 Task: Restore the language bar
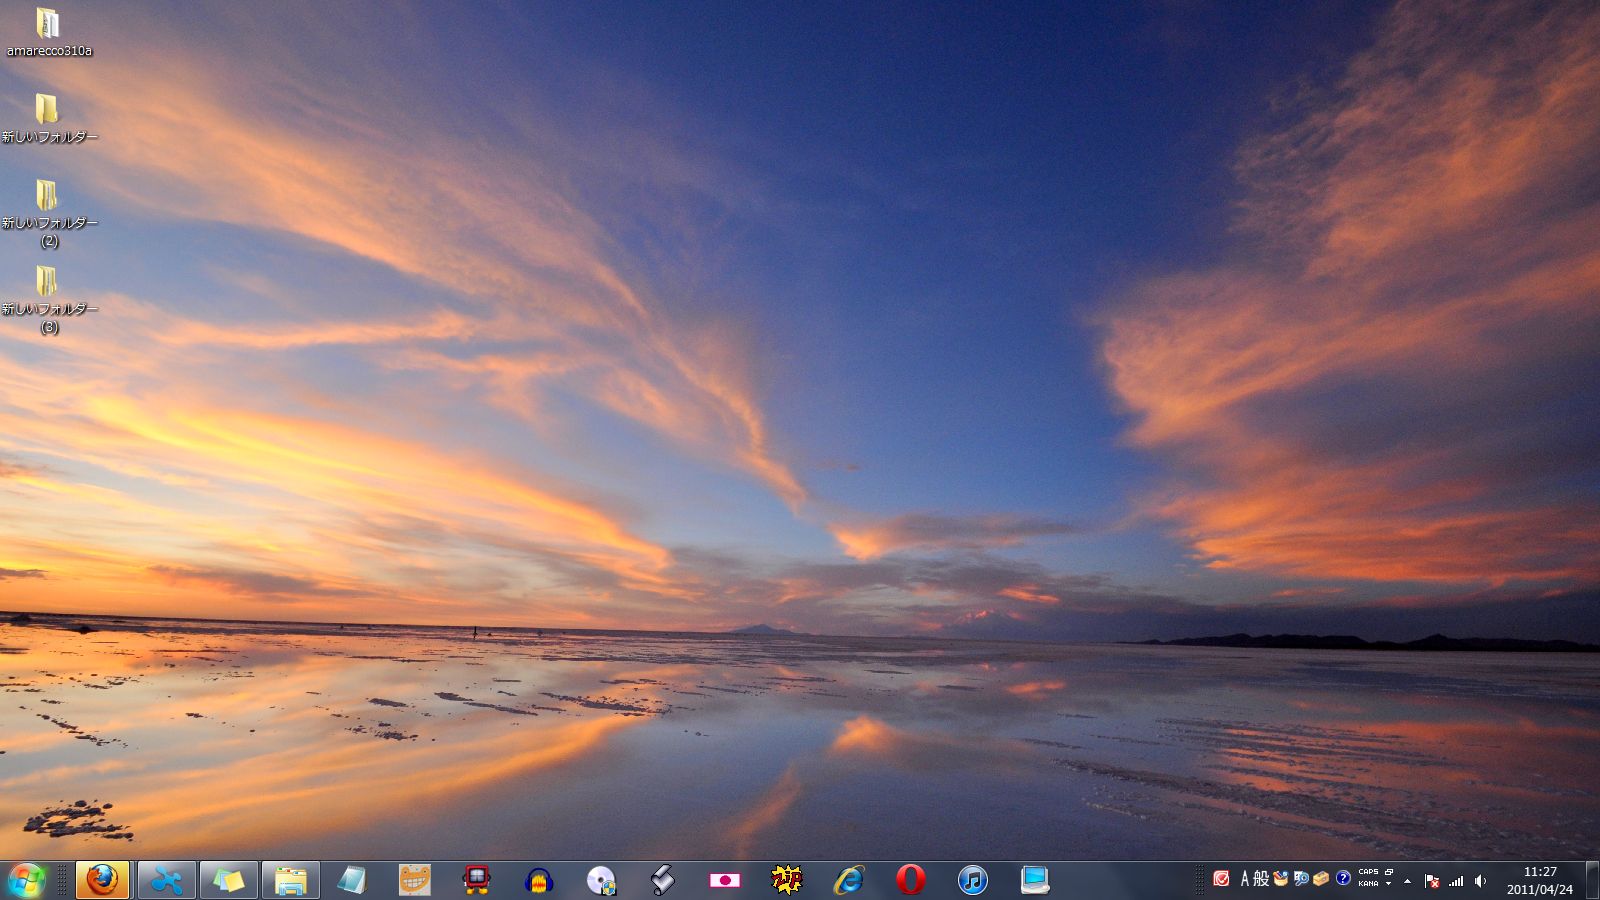1389,872
